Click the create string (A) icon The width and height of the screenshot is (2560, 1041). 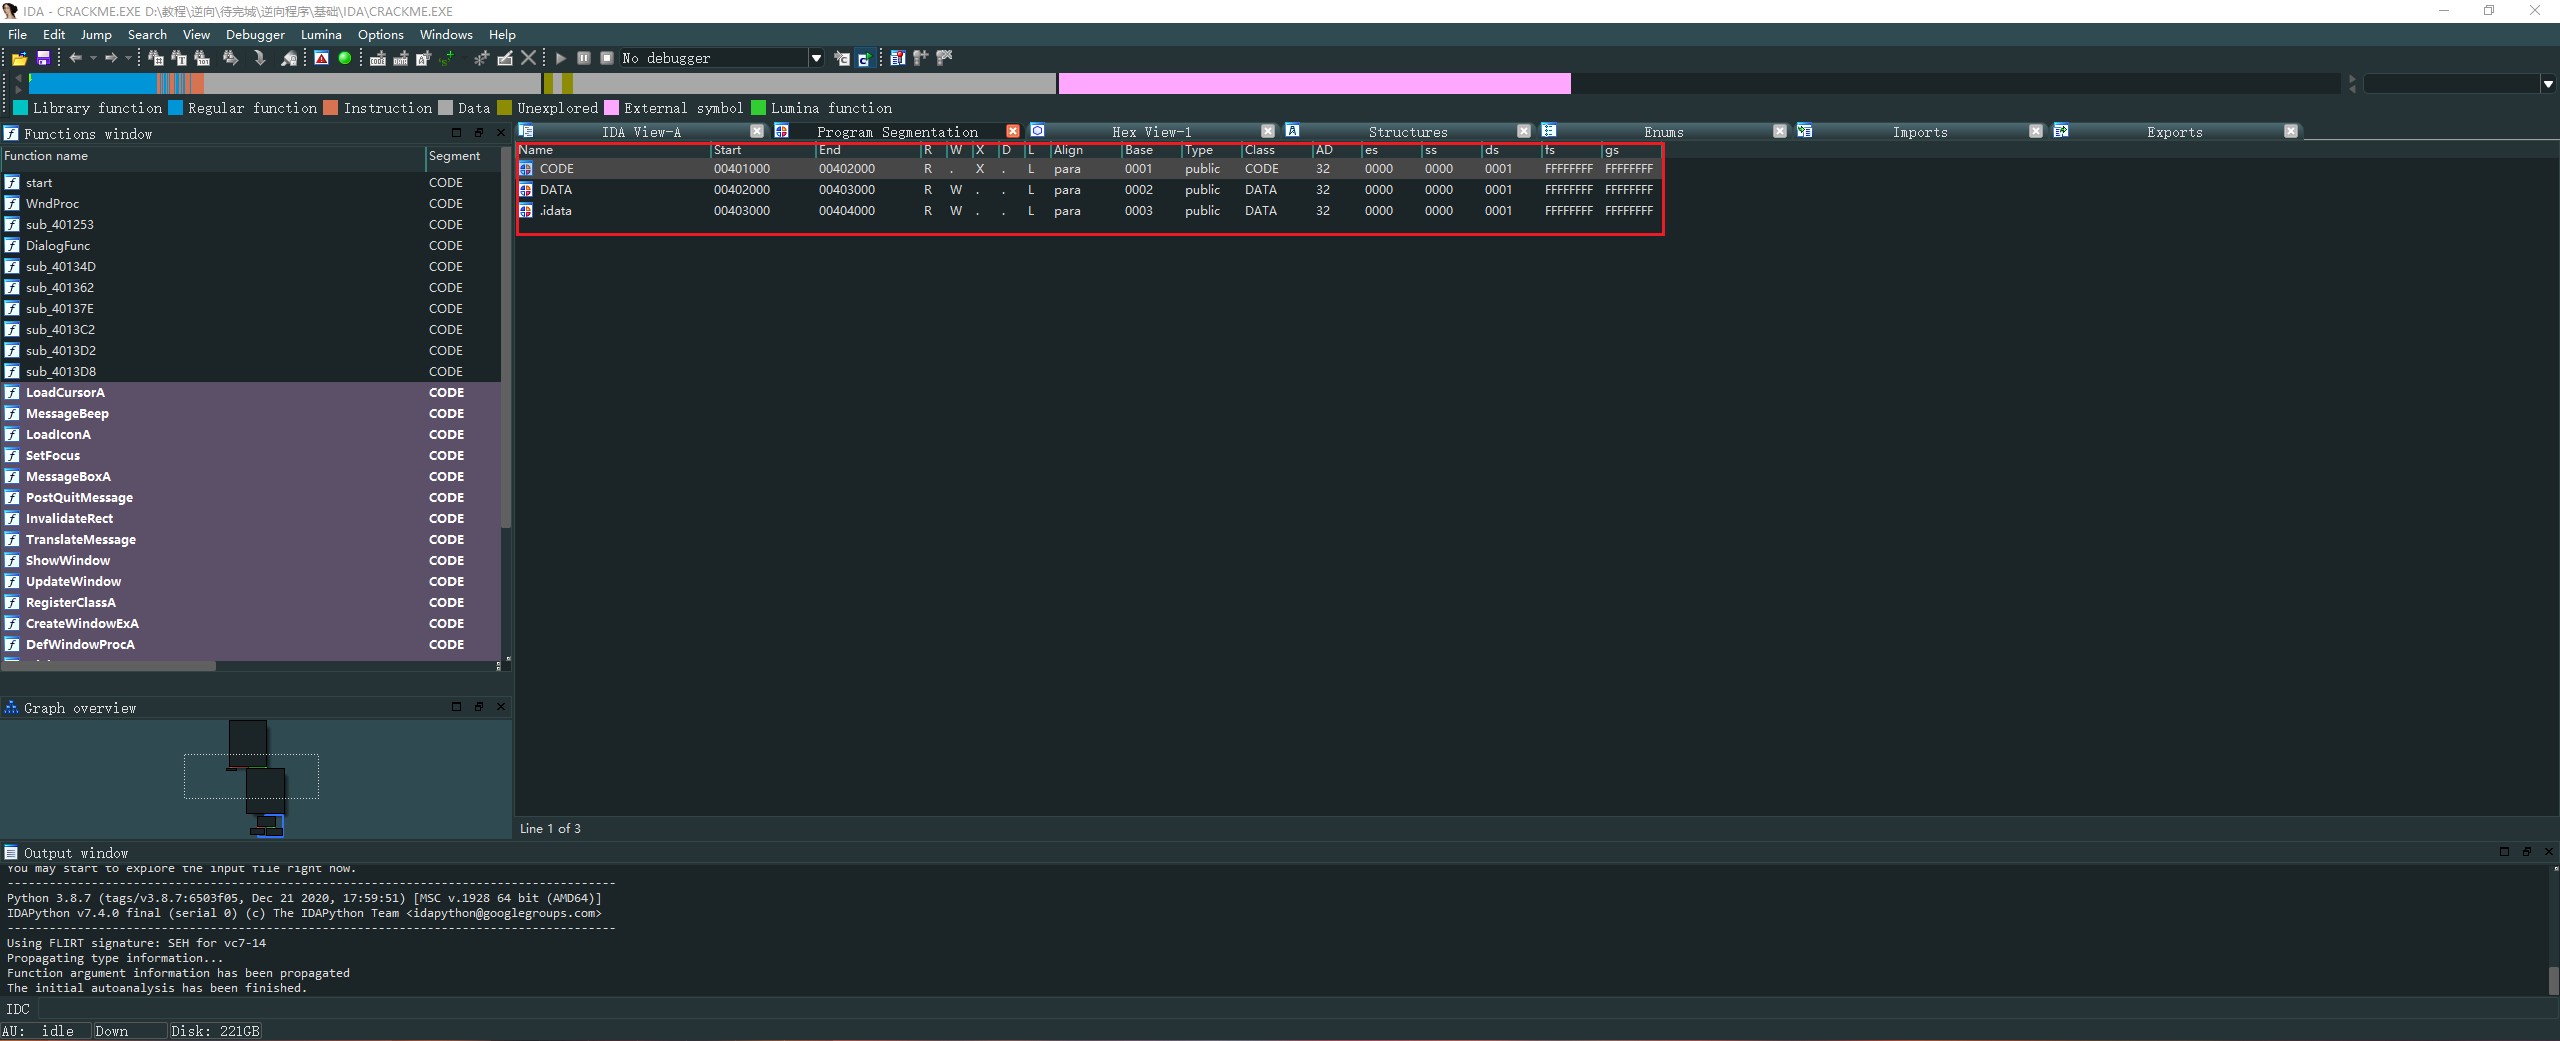pyautogui.click(x=423, y=58)
